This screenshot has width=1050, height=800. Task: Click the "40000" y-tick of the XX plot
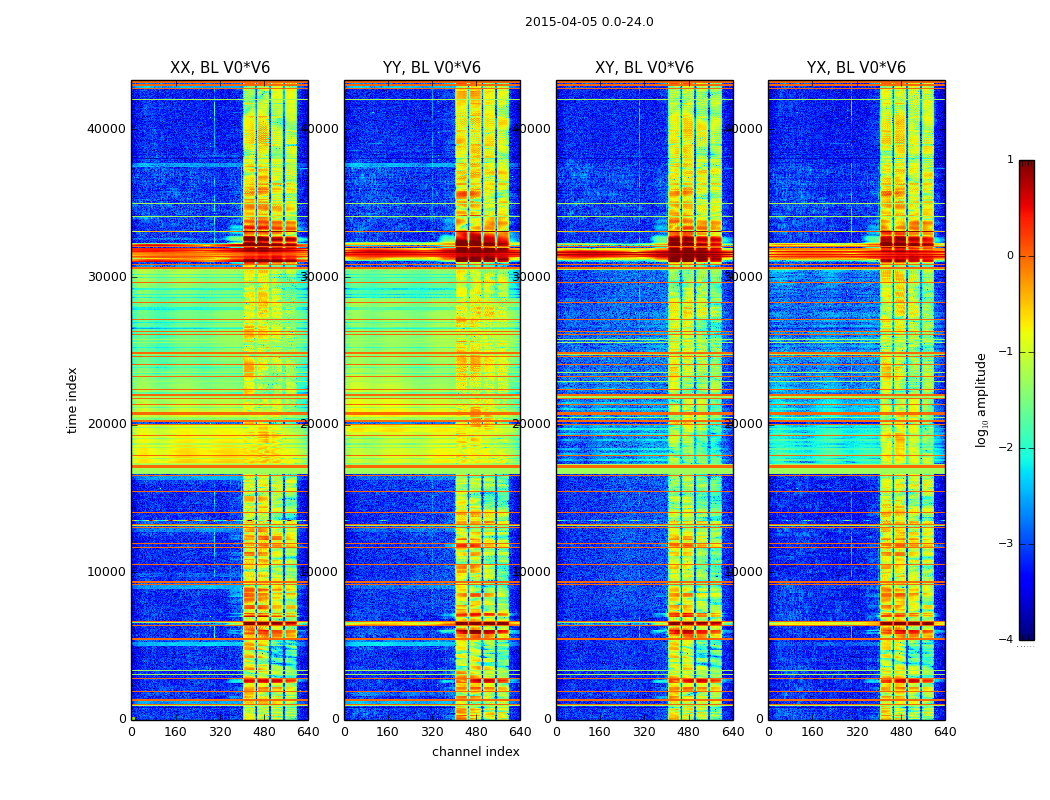[x=106, y=128]
